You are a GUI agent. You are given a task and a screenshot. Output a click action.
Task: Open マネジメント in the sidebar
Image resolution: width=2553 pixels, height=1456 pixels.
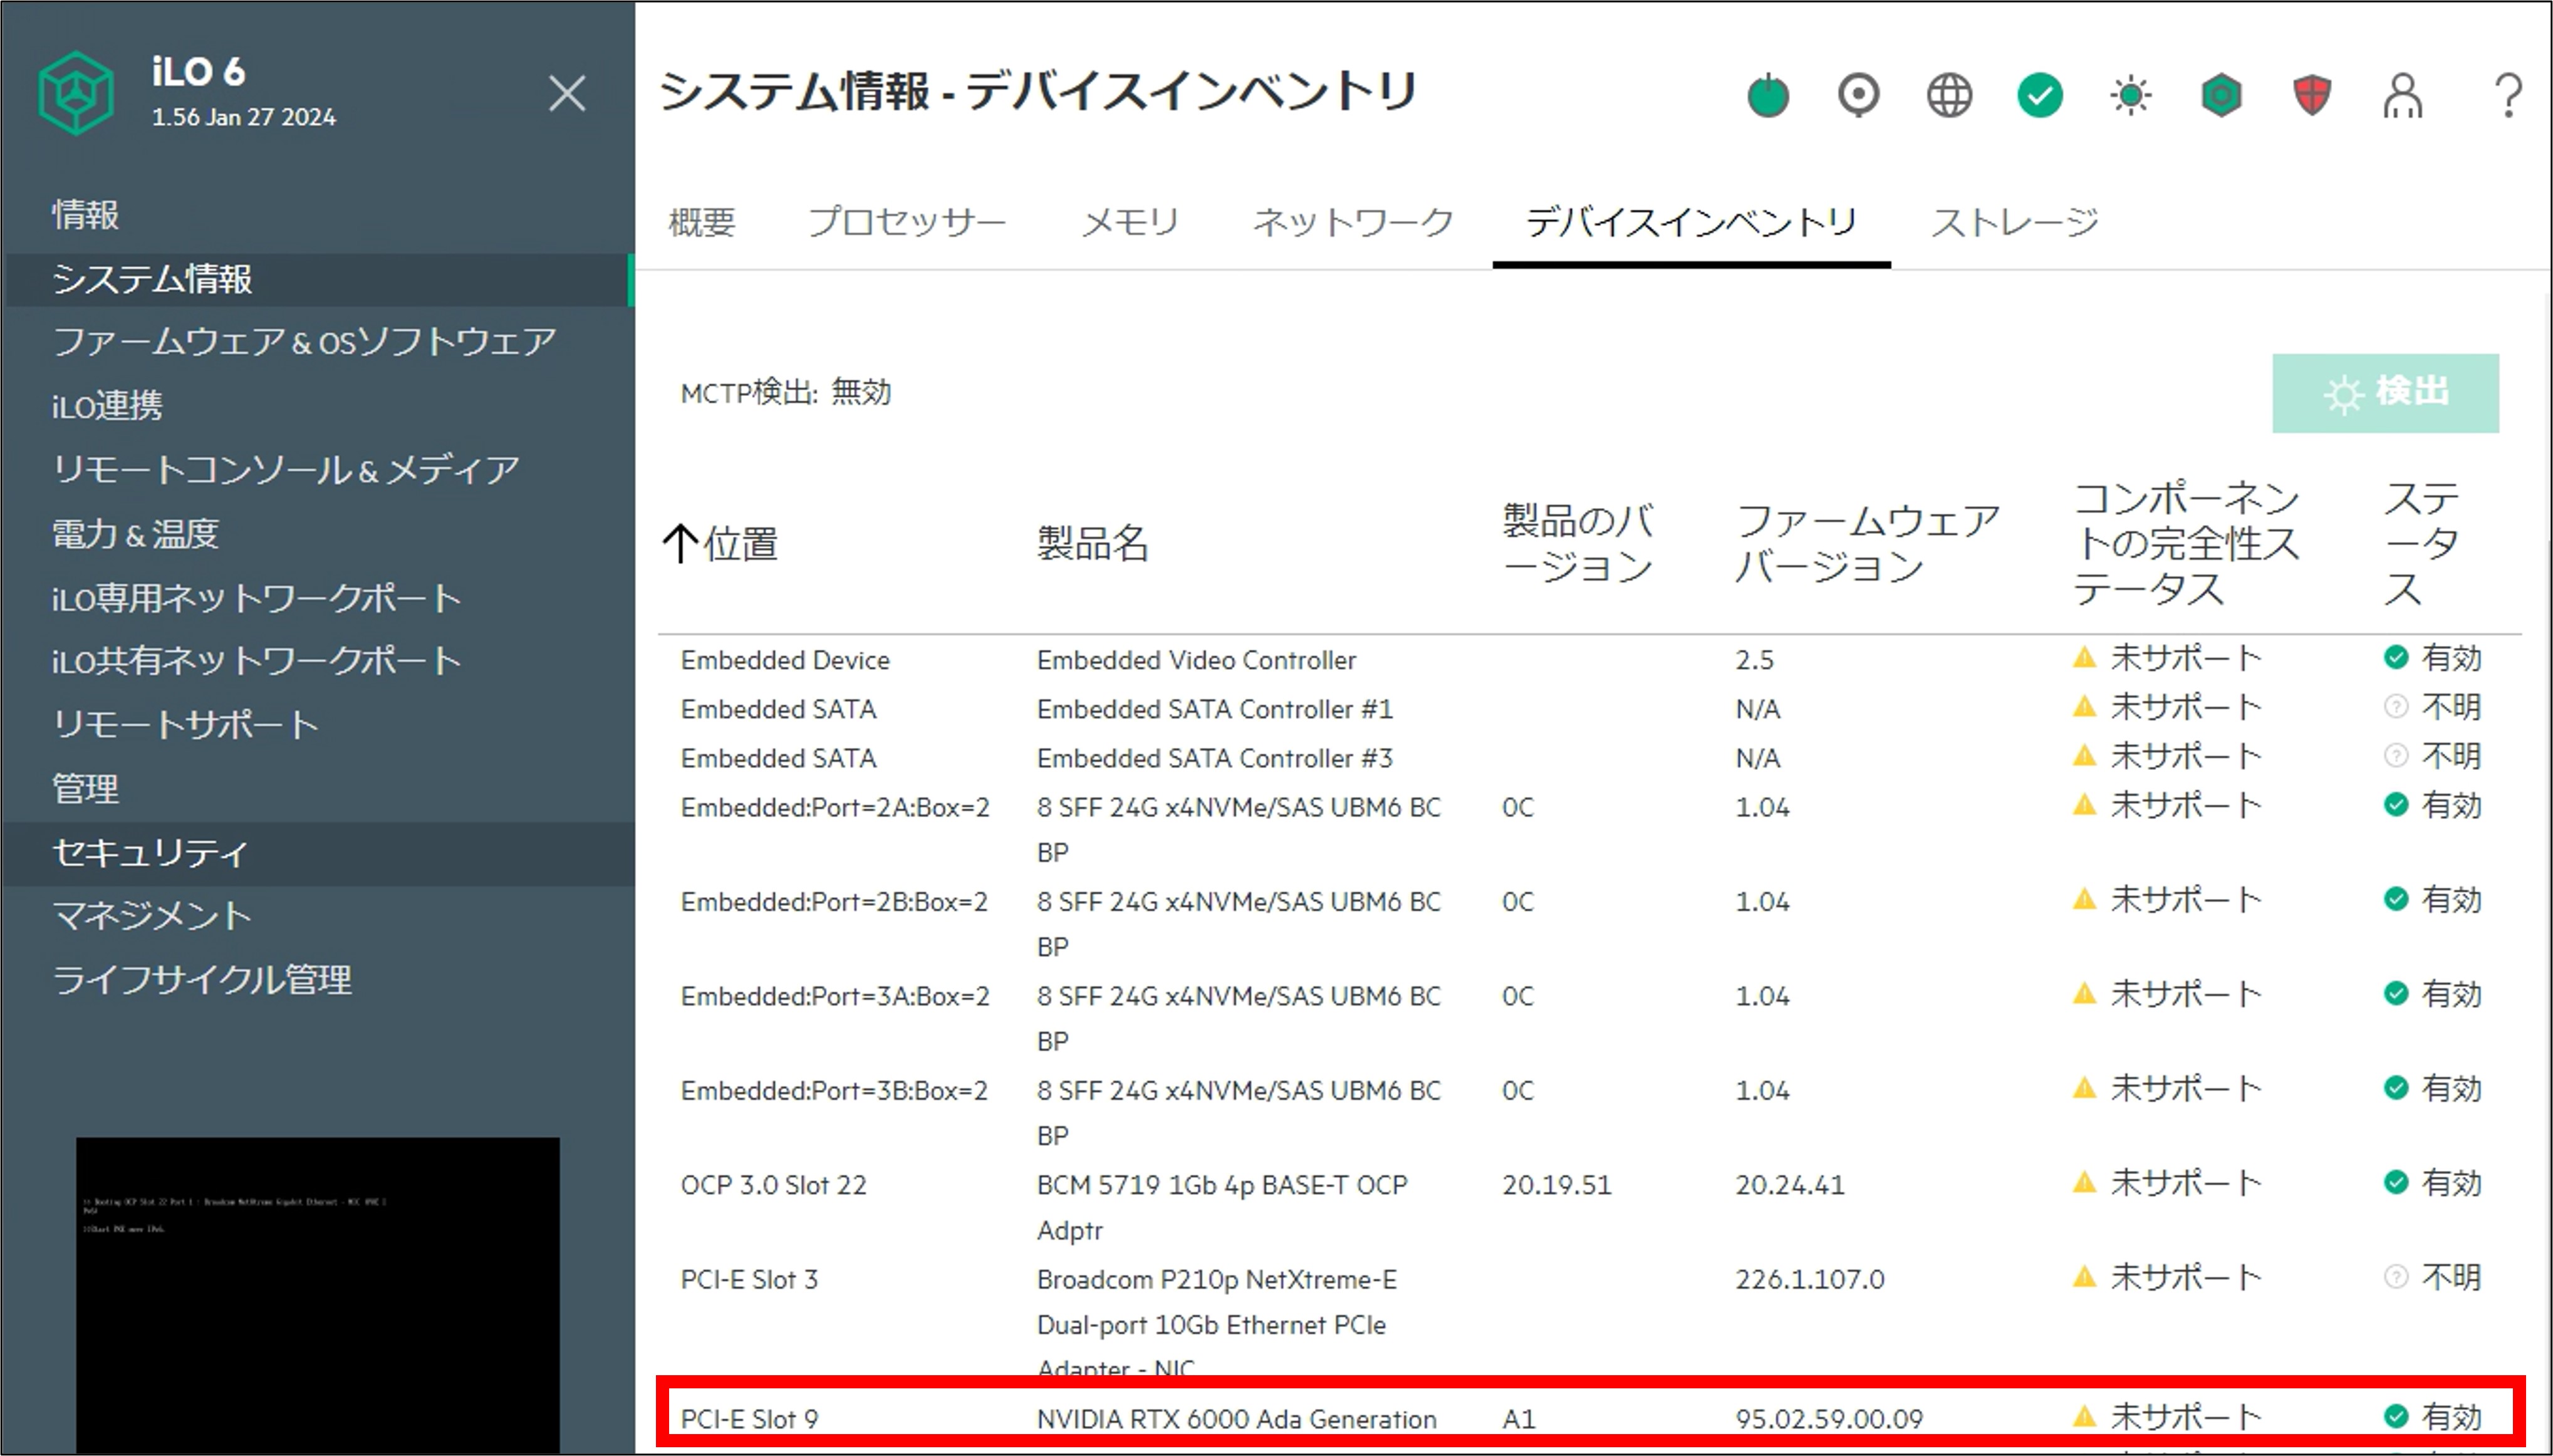pyautogui.click(x=152, y=916)
